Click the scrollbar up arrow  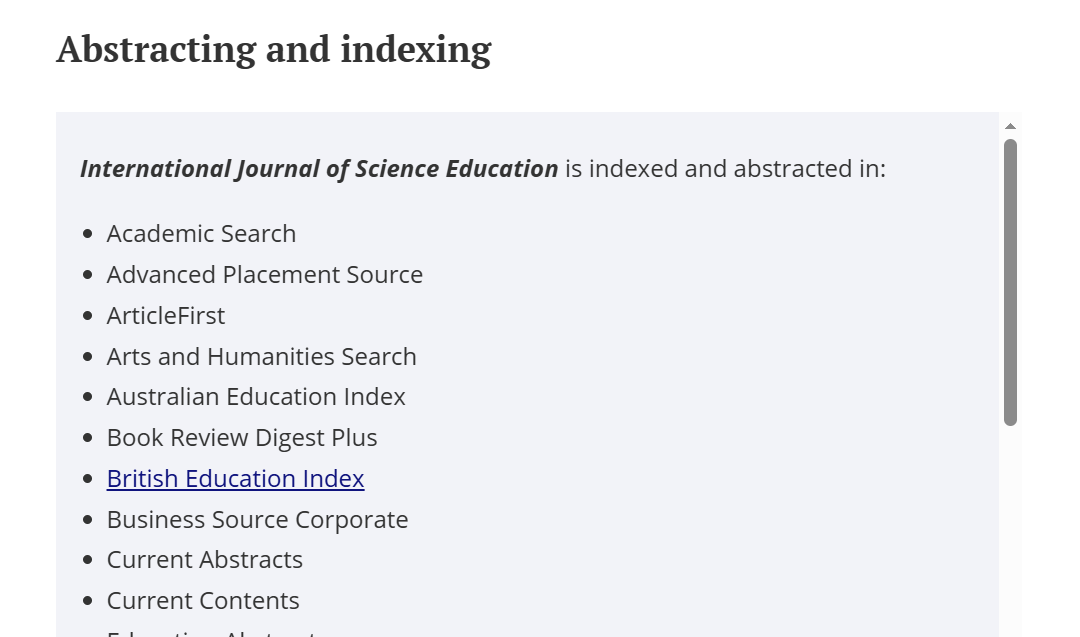point(1010,126)
